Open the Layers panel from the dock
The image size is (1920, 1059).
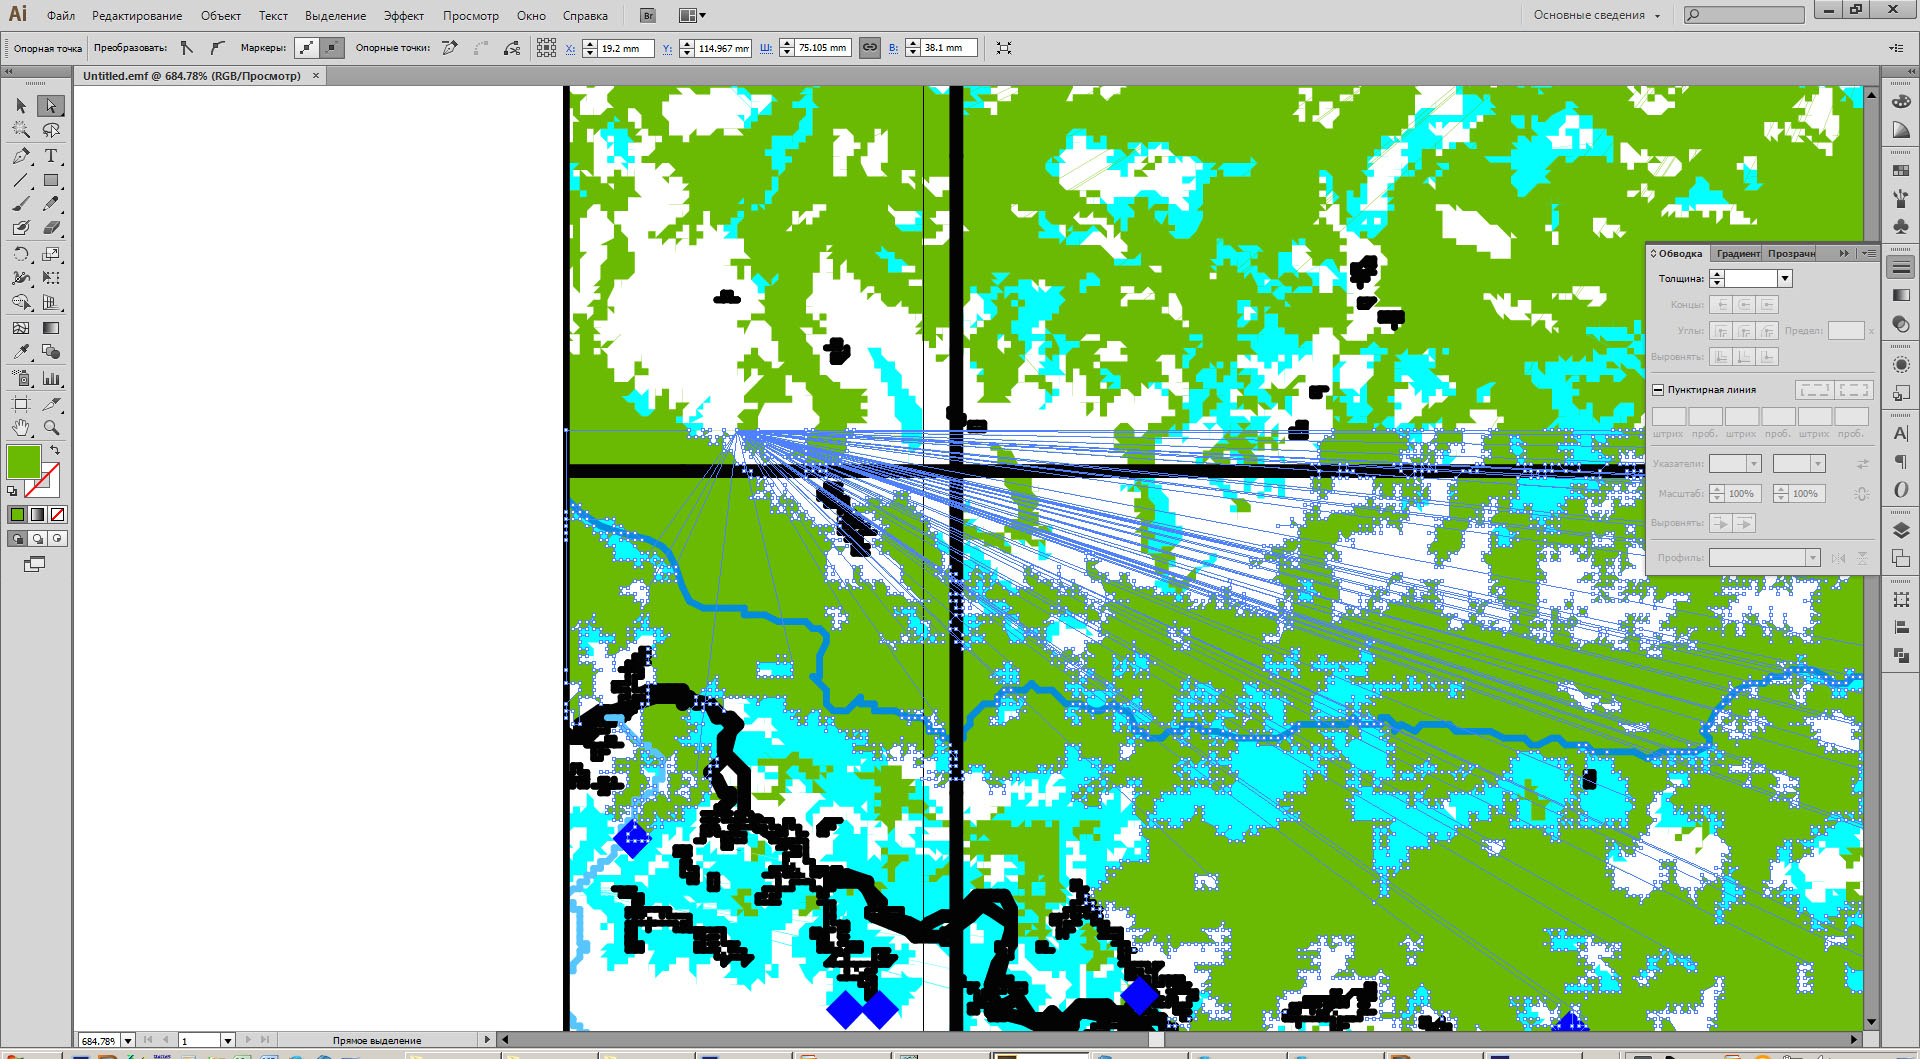coord(1901,531)
